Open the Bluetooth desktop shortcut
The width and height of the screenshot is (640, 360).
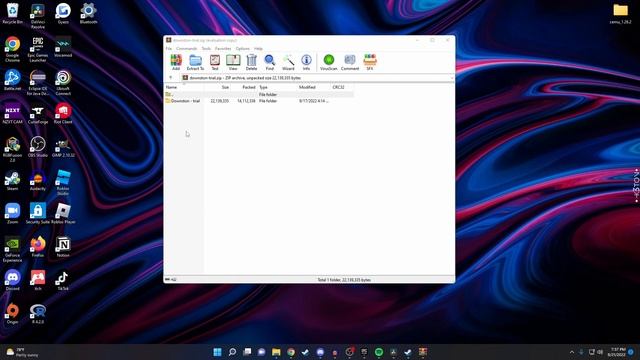point(88,13)
